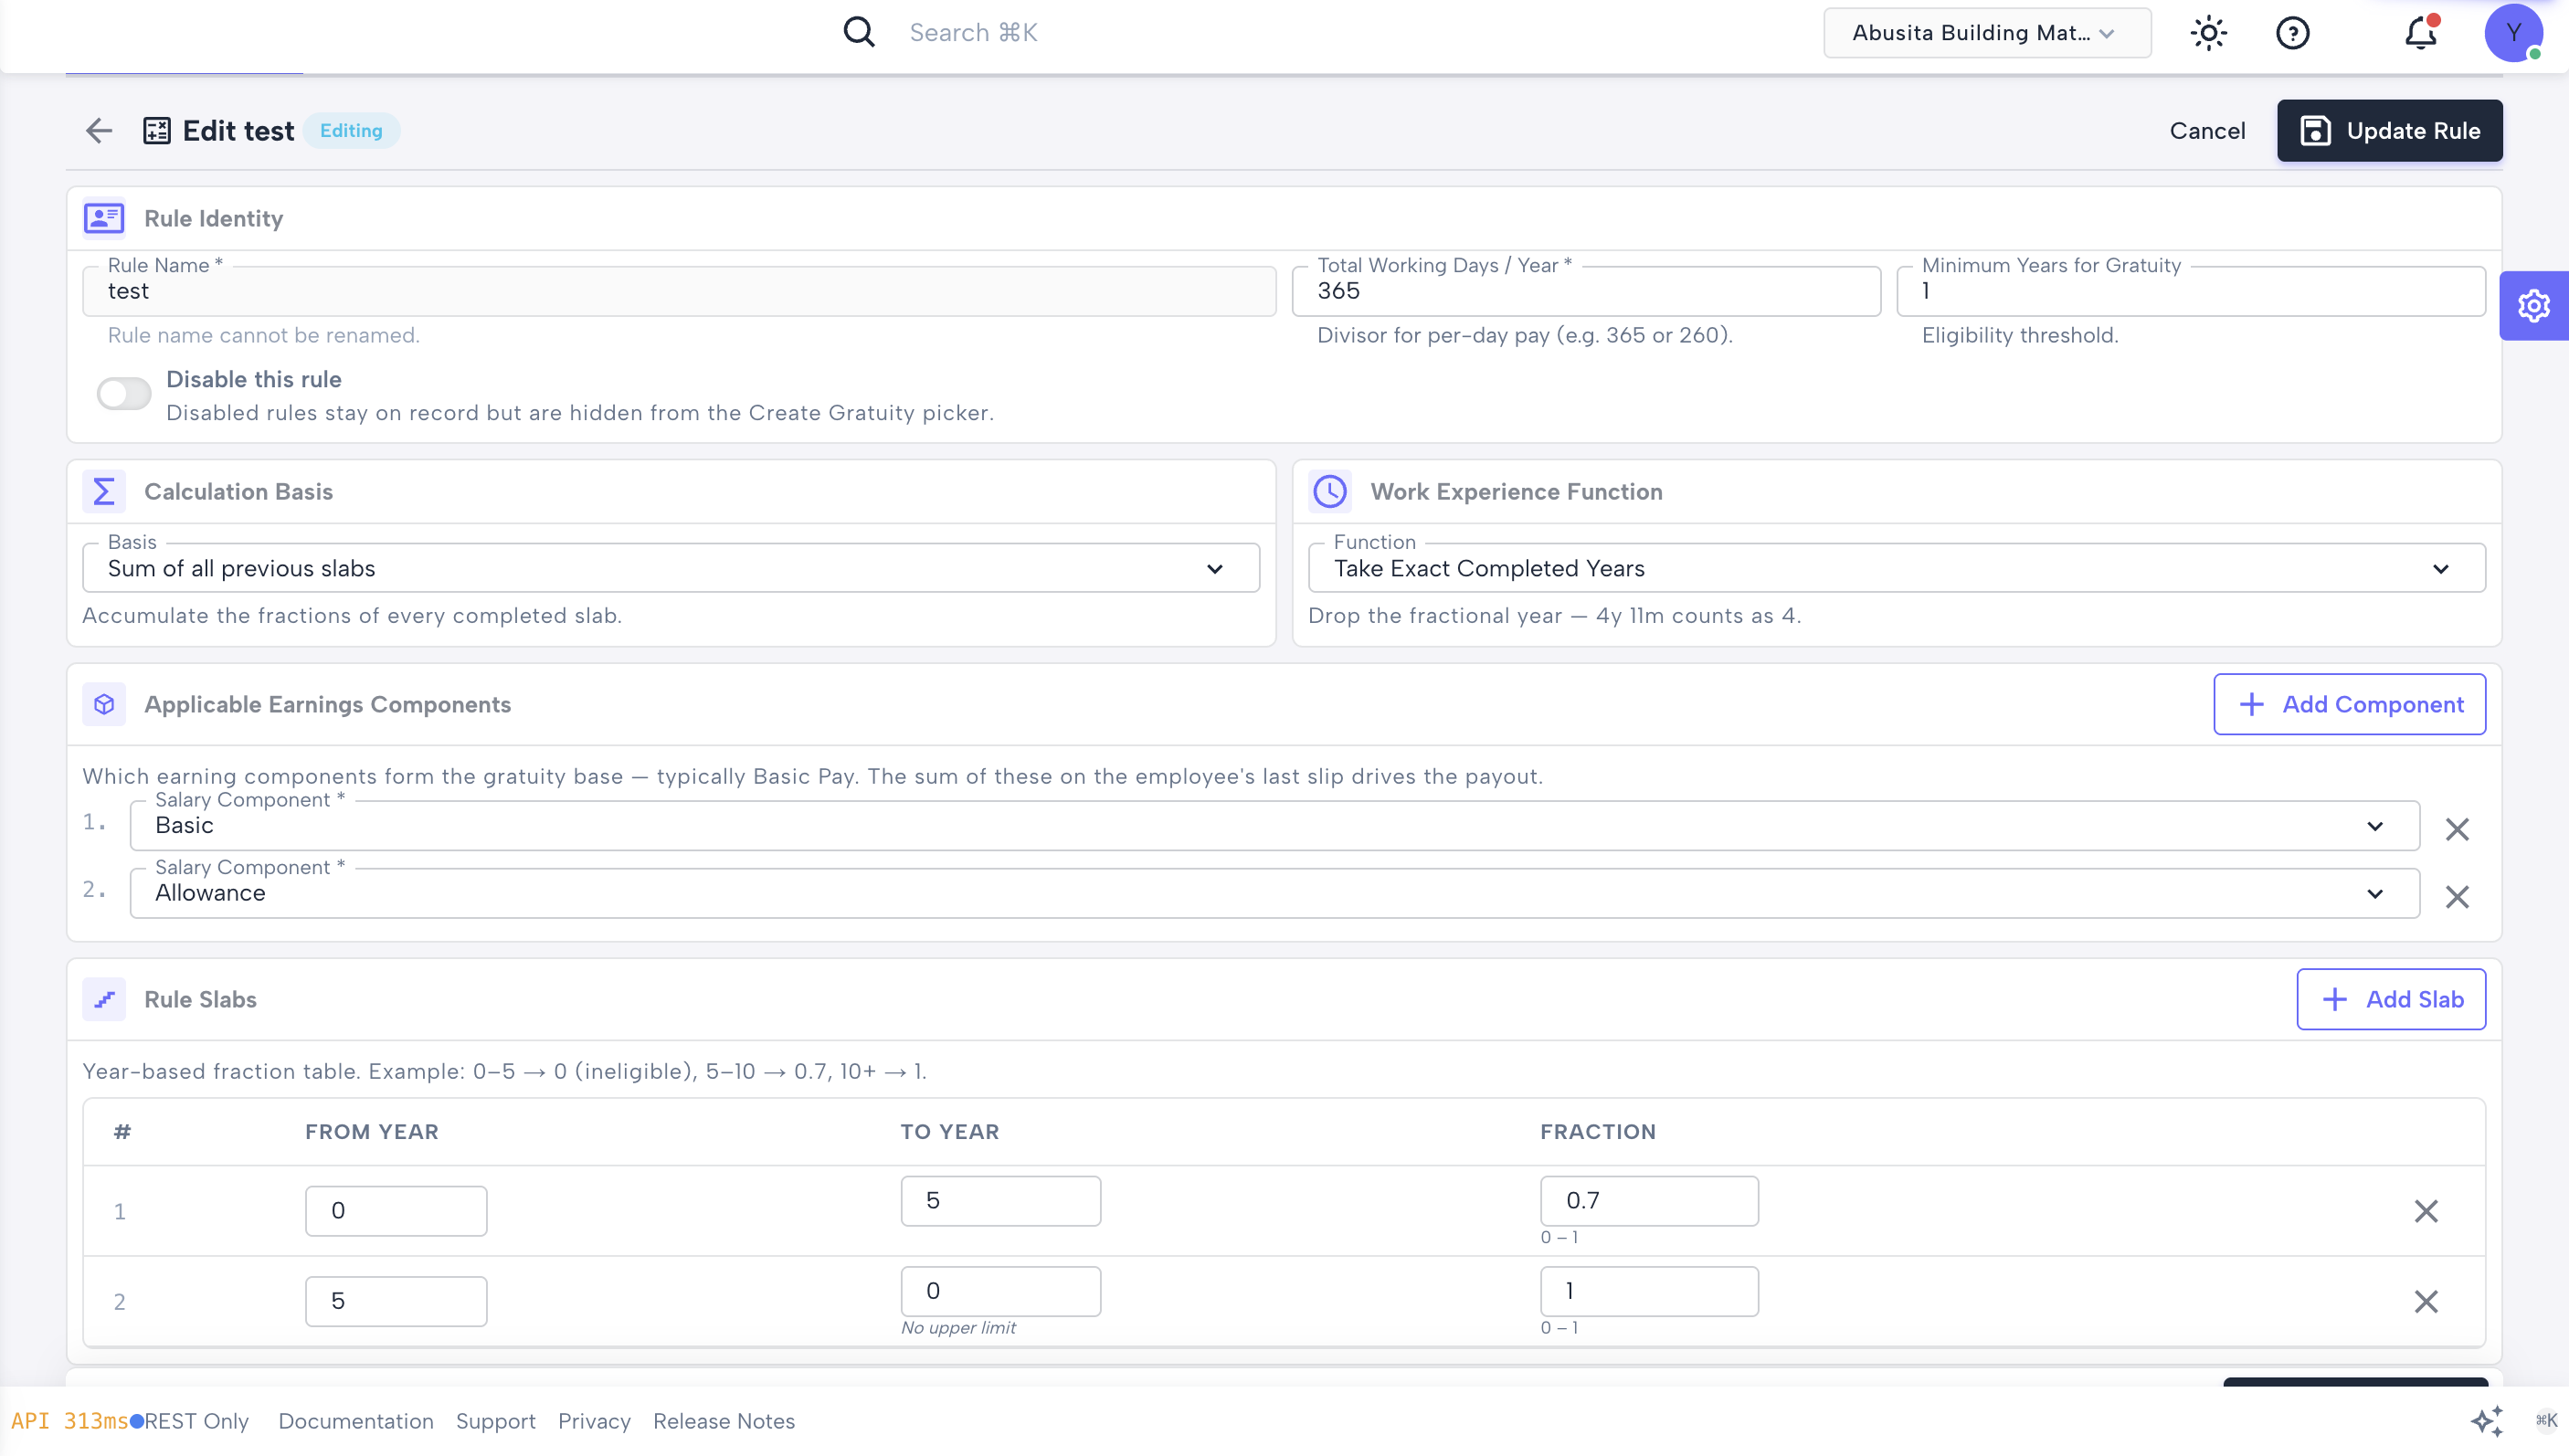Open the Basis dropdown
The width and height of the screenshot is (2569, 1456).
tap(670, 568)
